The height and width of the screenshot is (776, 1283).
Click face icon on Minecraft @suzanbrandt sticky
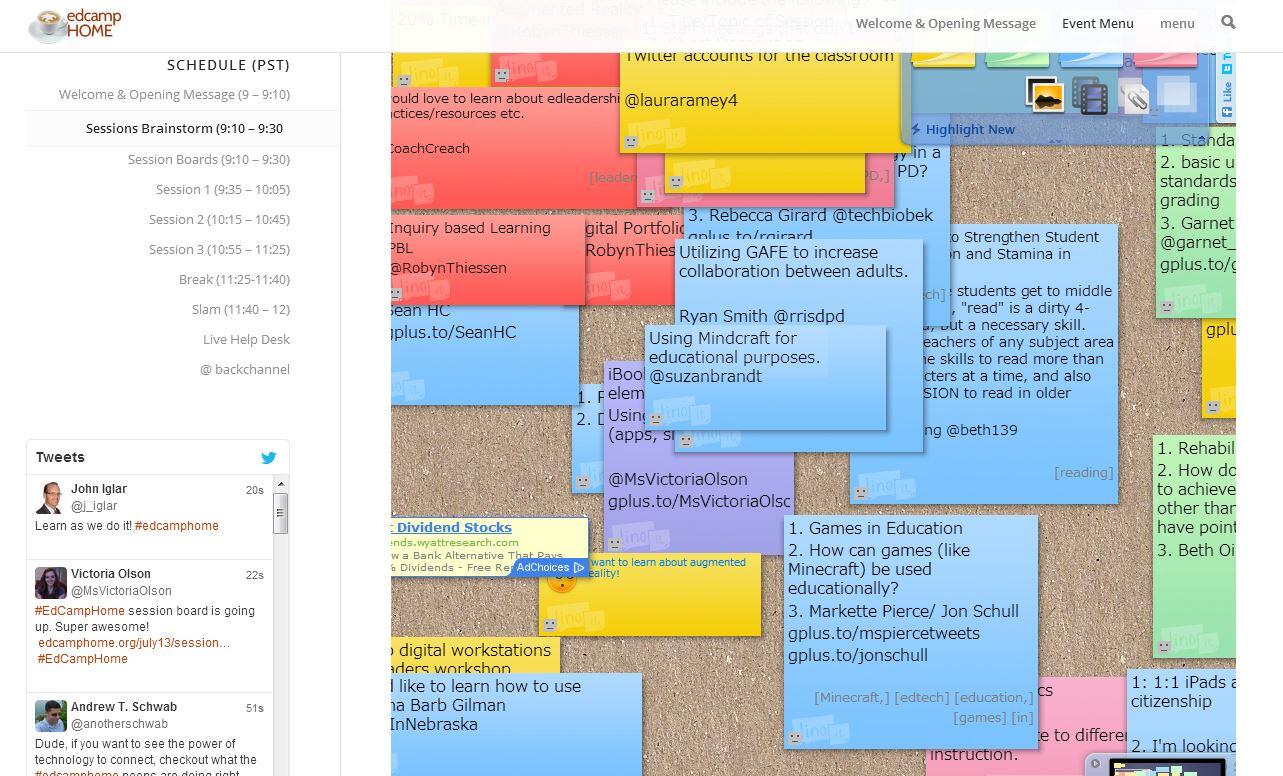(656, 418)
